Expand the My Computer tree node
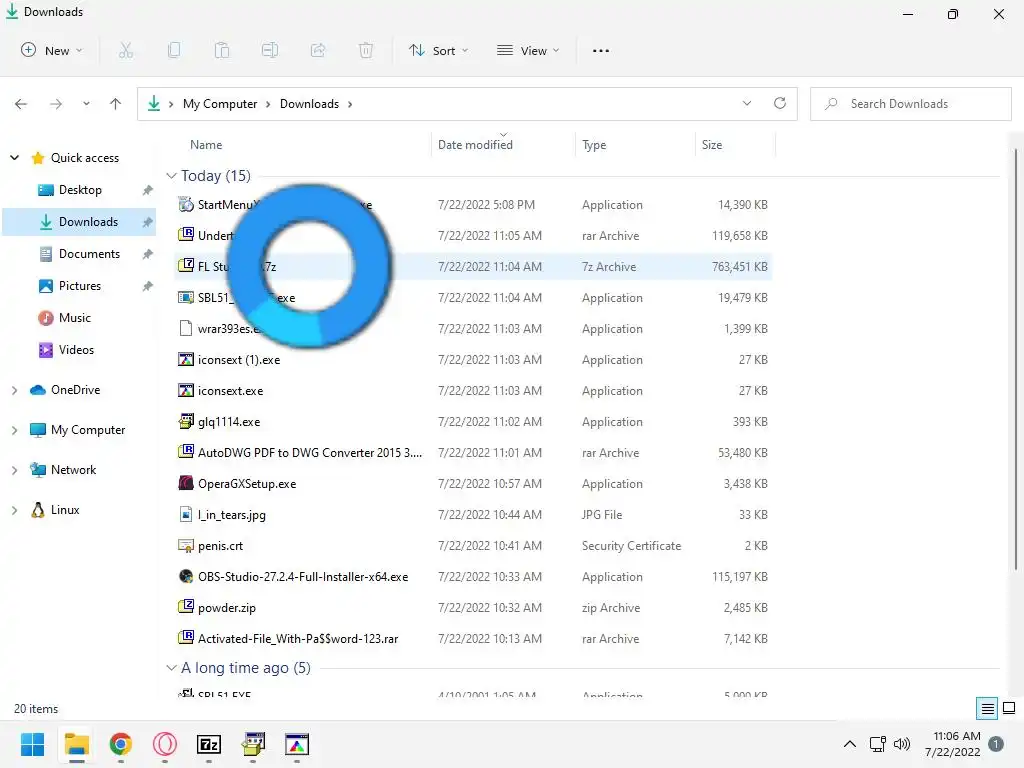This screenshot has height=768, width=1024. pos(14,430)
